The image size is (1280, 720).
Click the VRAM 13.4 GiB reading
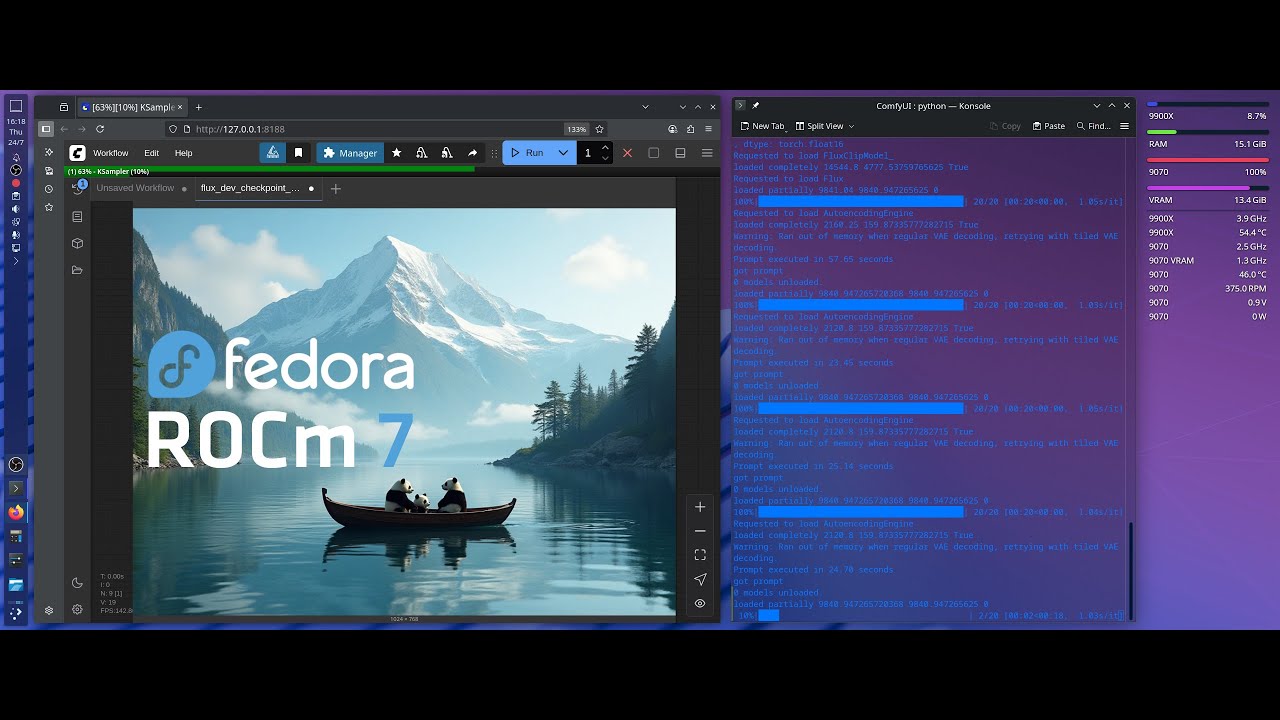pos(1250,200)
